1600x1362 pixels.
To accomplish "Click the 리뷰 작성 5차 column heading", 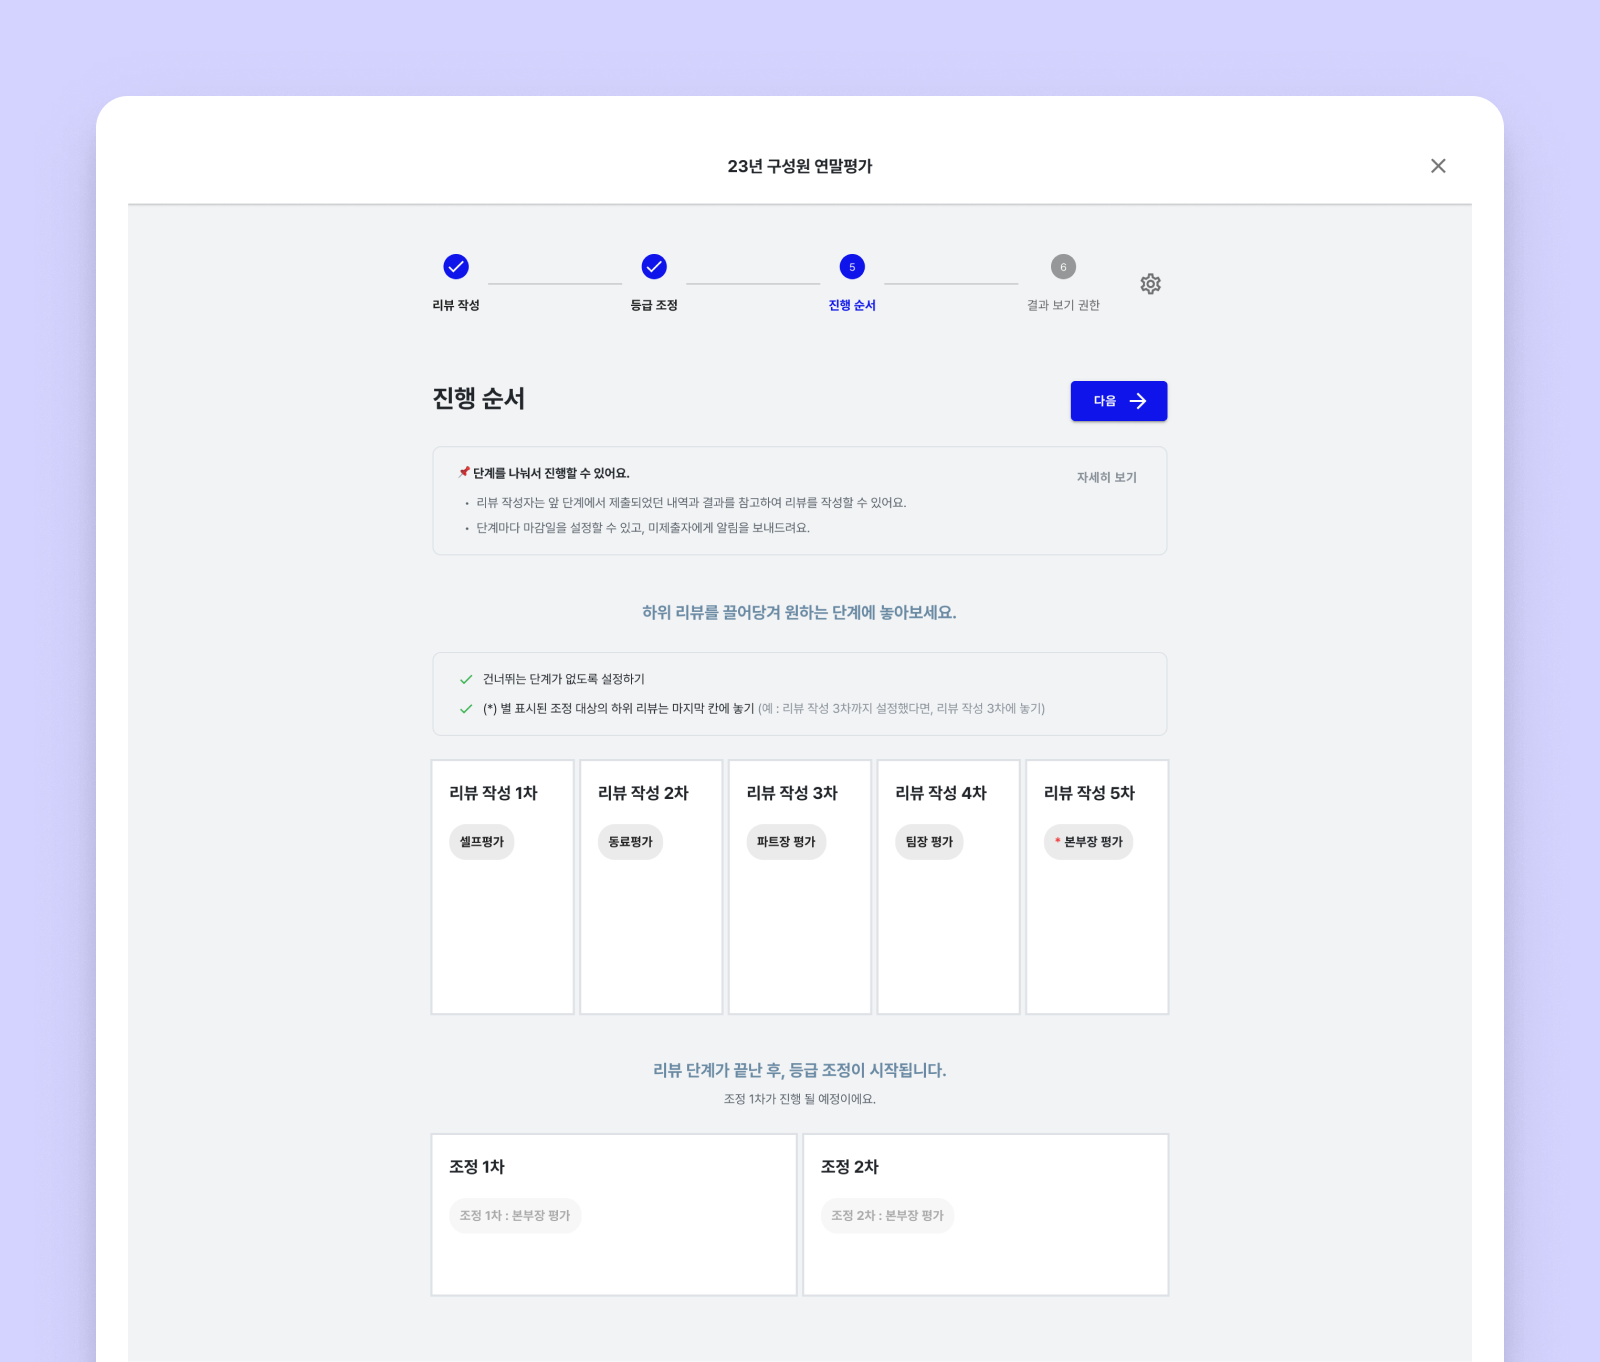I will [1089, 793].
